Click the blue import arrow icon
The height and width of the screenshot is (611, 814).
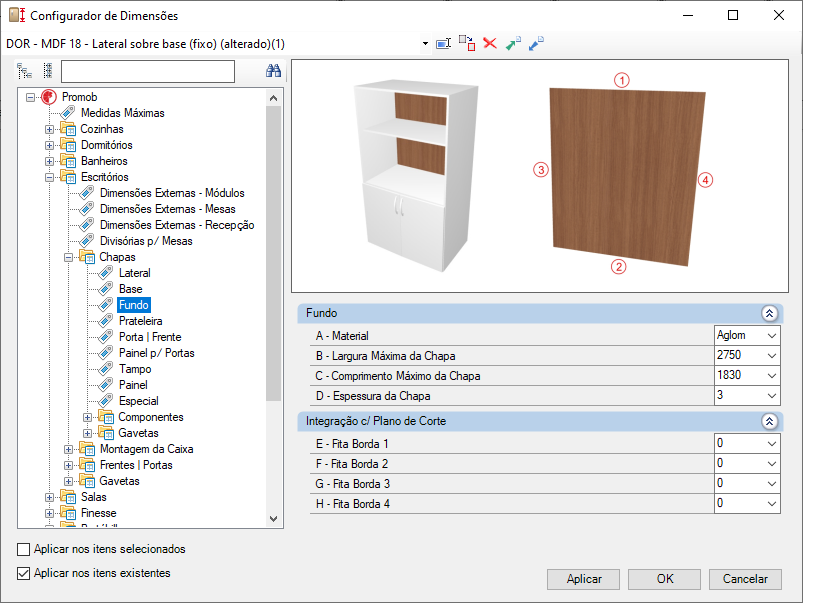click(536, 44)
